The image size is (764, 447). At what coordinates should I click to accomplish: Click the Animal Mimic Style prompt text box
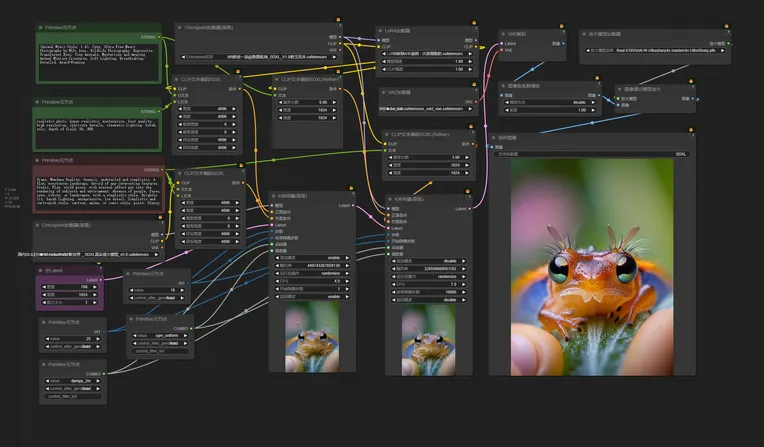pos(98,63)
